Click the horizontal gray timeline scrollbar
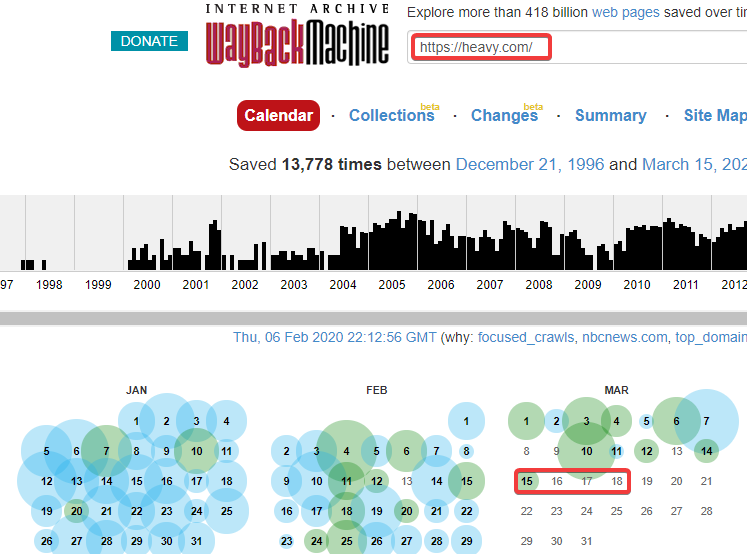Viewport: 747px width, 554px height. coord(374,319)
